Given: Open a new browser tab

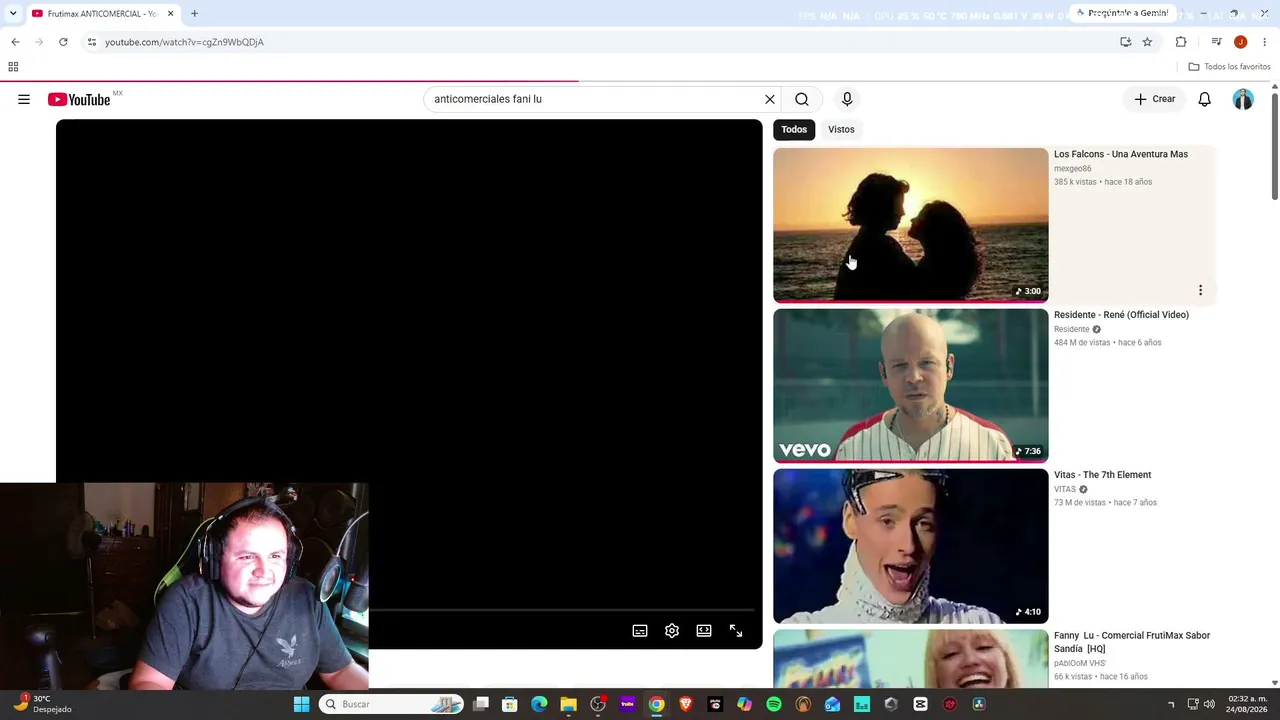Looking at the screenshot, I should pos(194,14).
